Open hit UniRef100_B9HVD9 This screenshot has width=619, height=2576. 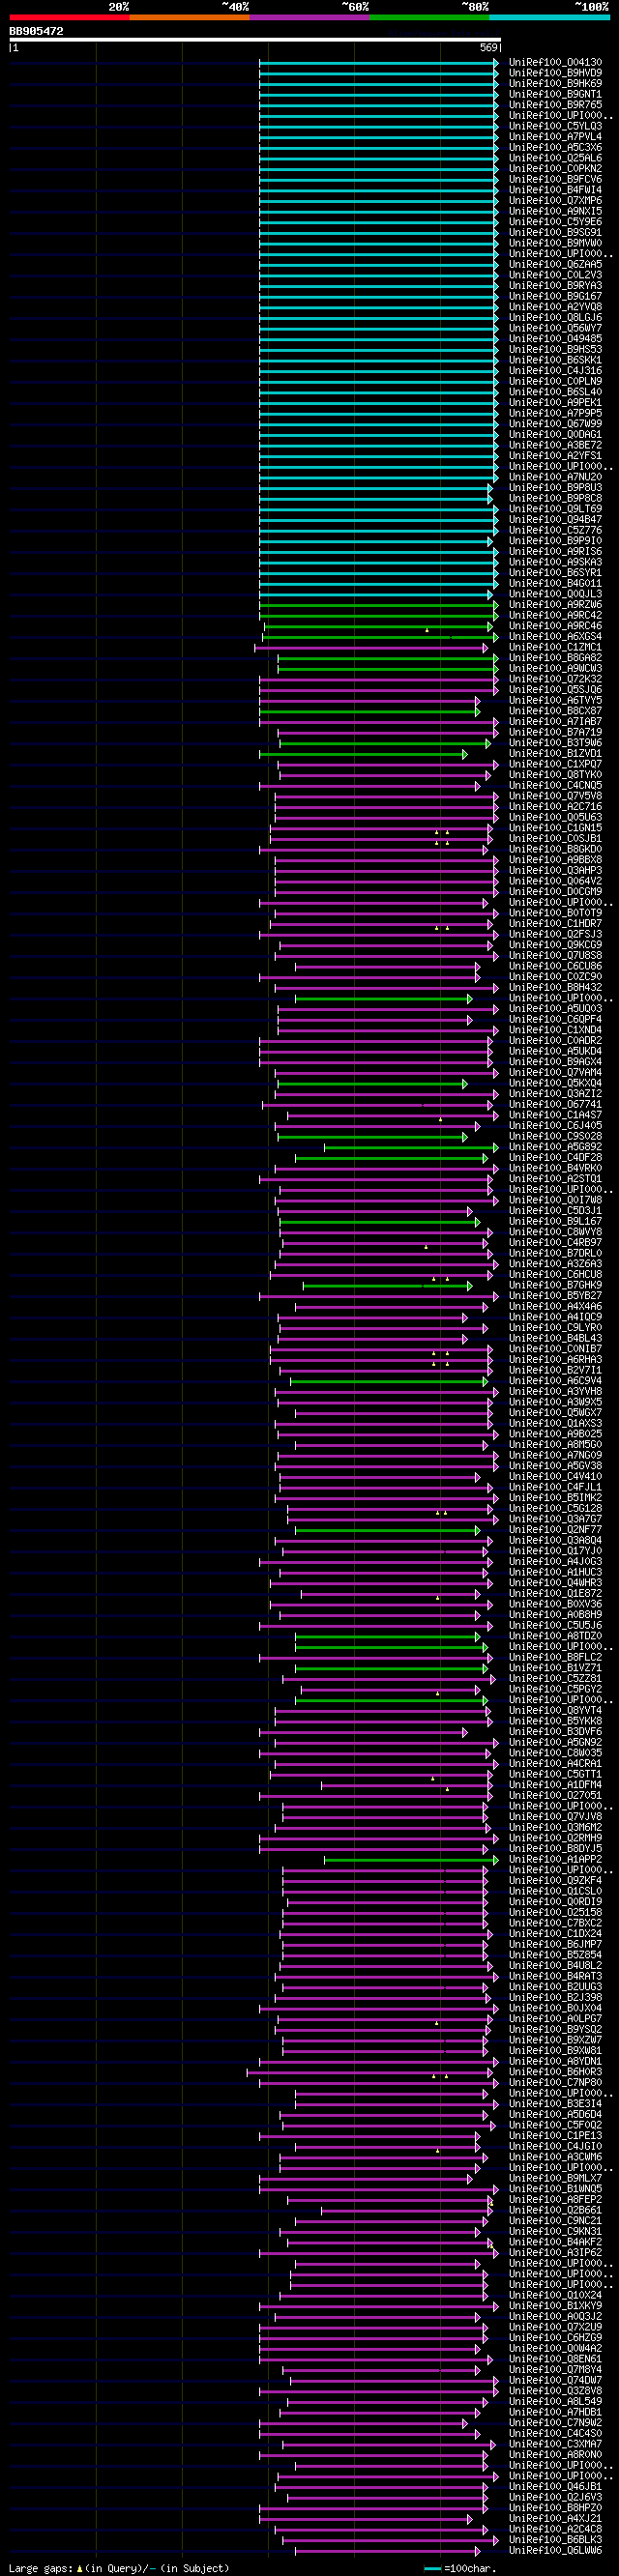(555, 73)
